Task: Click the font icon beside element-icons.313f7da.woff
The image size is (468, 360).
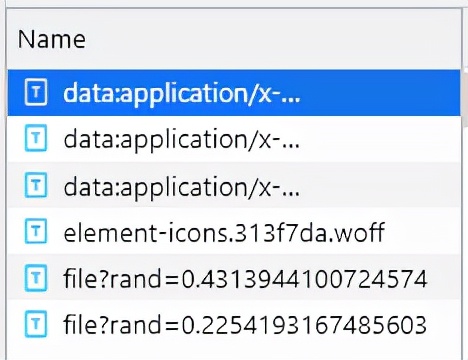Action: pos(36,231)
